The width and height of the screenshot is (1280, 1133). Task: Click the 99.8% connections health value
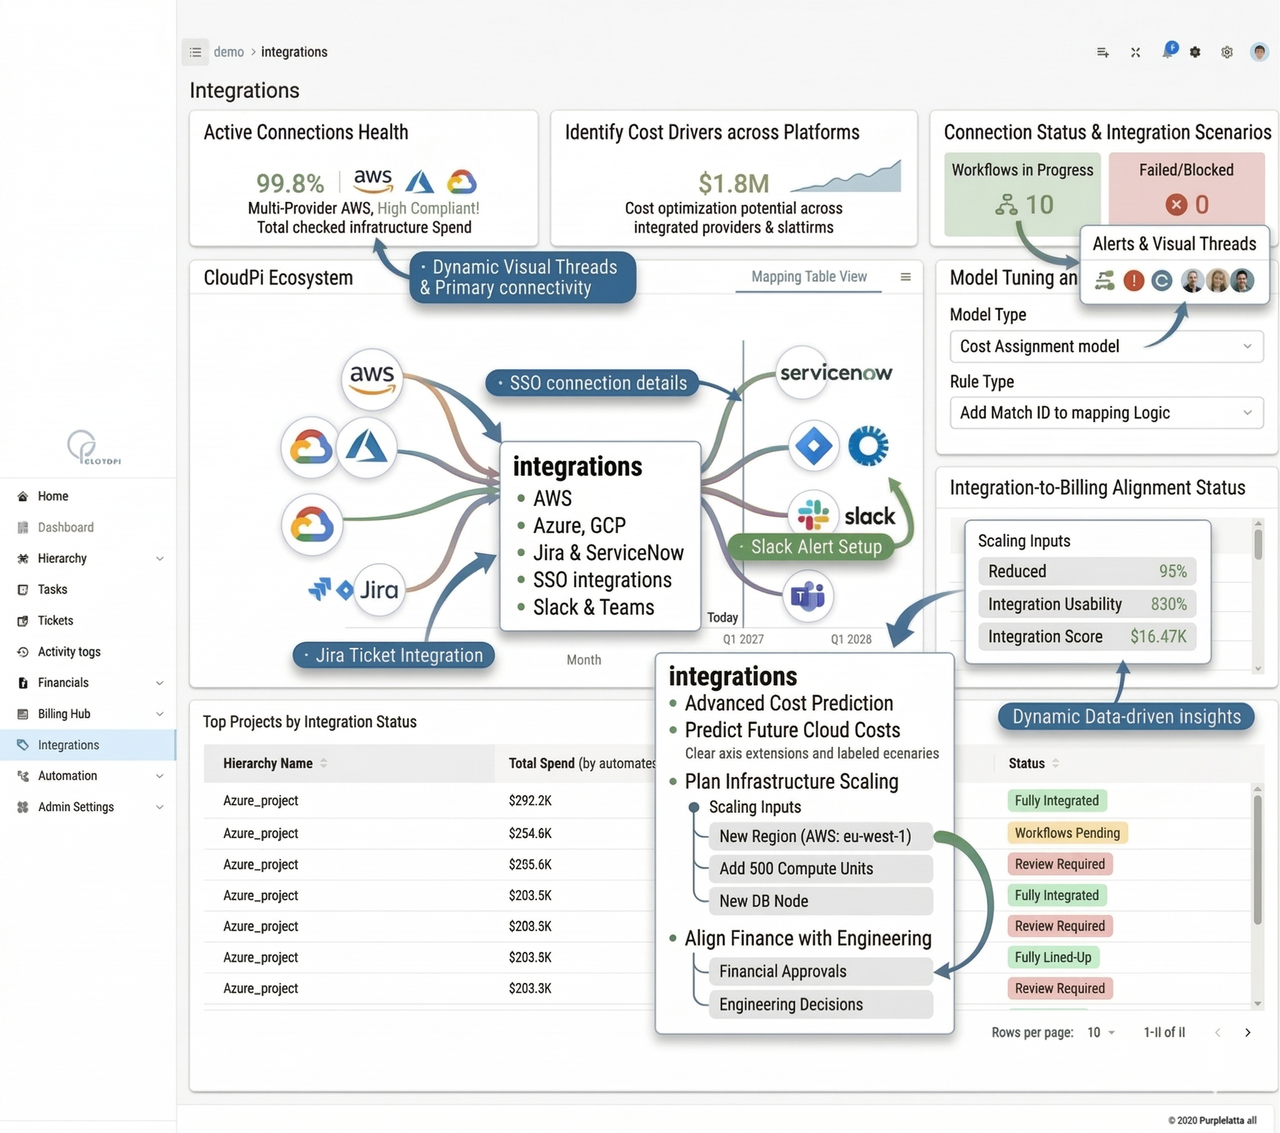[290, 183]
